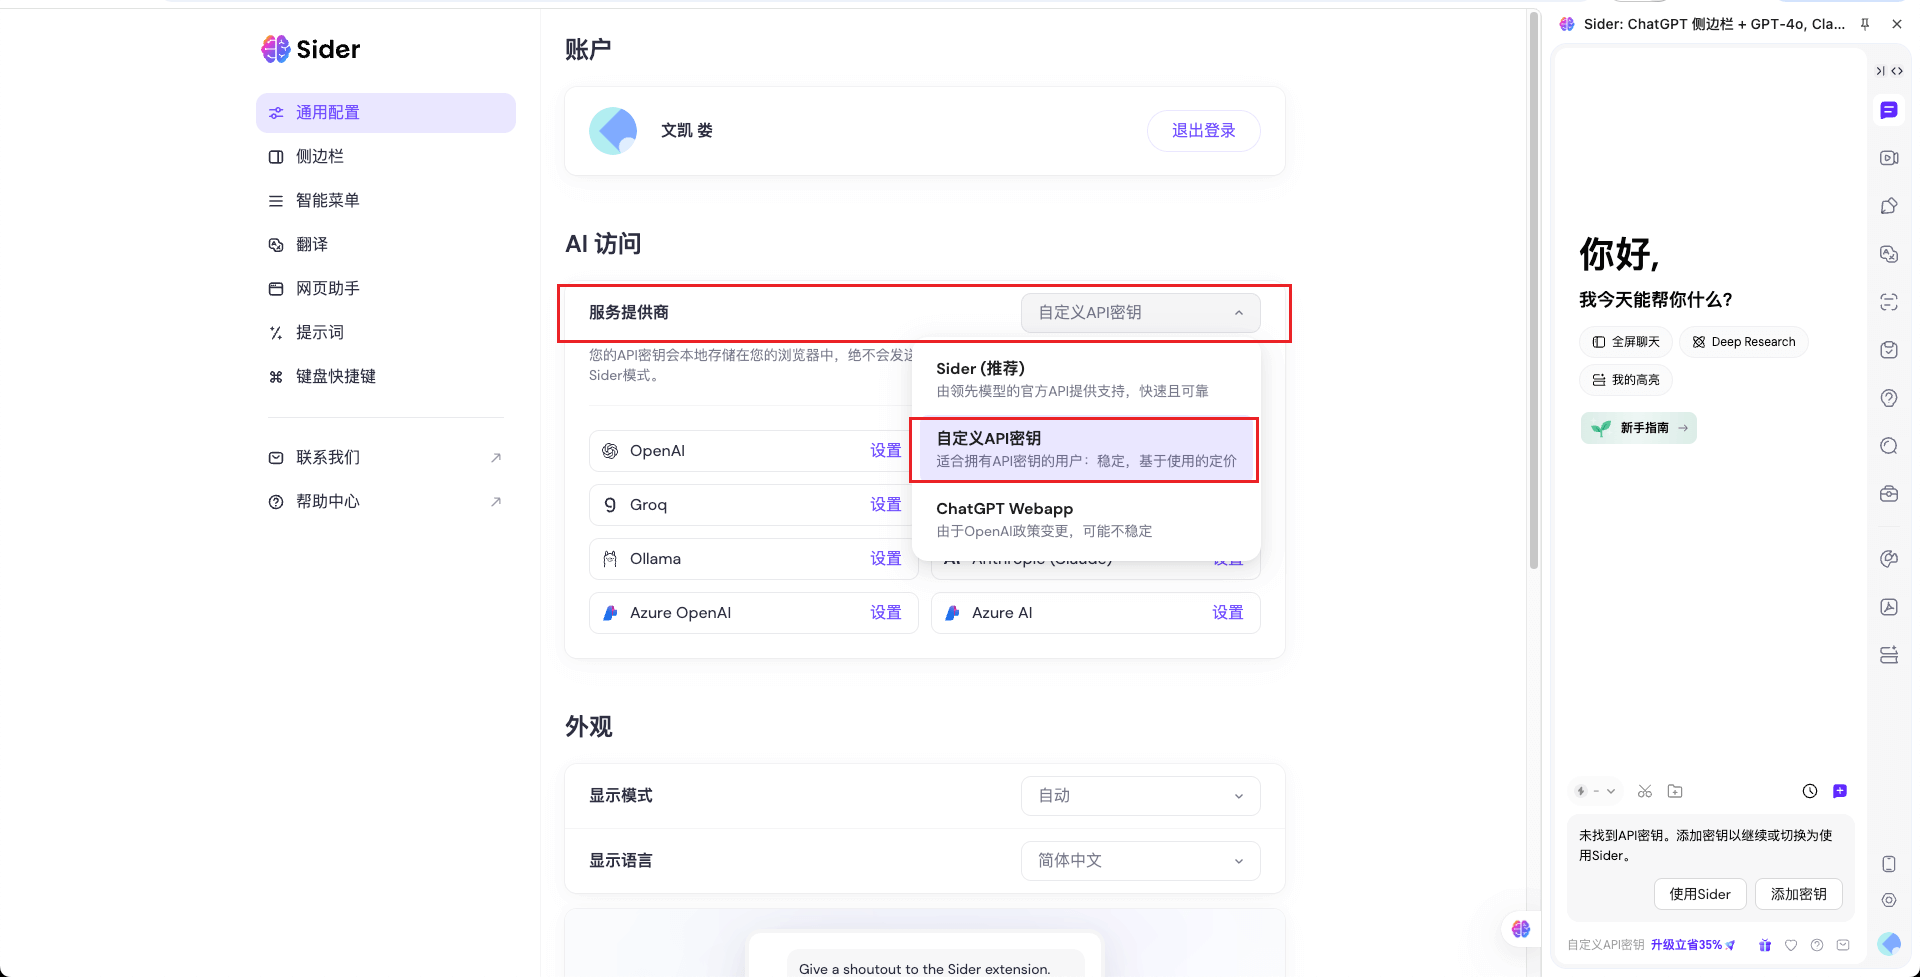The width and height of the screenshot is (1920, 977).
Task: Click the OCR screenshot scan icon
Action: click(x=1889, y=301)
